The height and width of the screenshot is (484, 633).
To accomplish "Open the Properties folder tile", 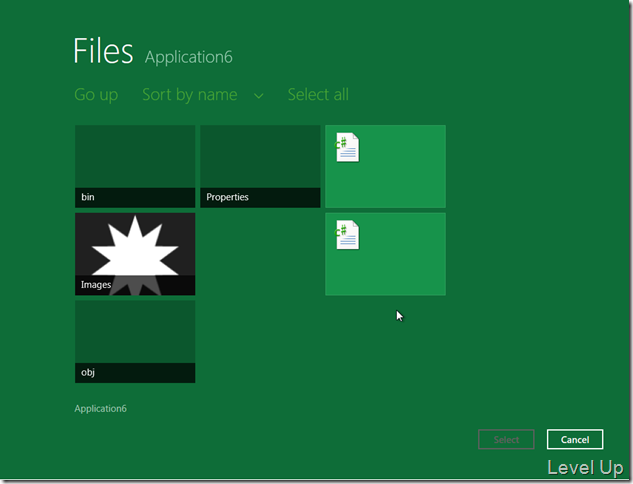I will (260, 166).
